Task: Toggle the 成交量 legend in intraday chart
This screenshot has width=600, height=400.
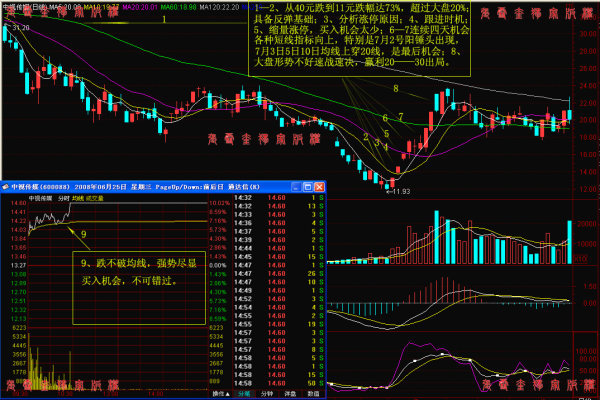Action: coord(94,198)
